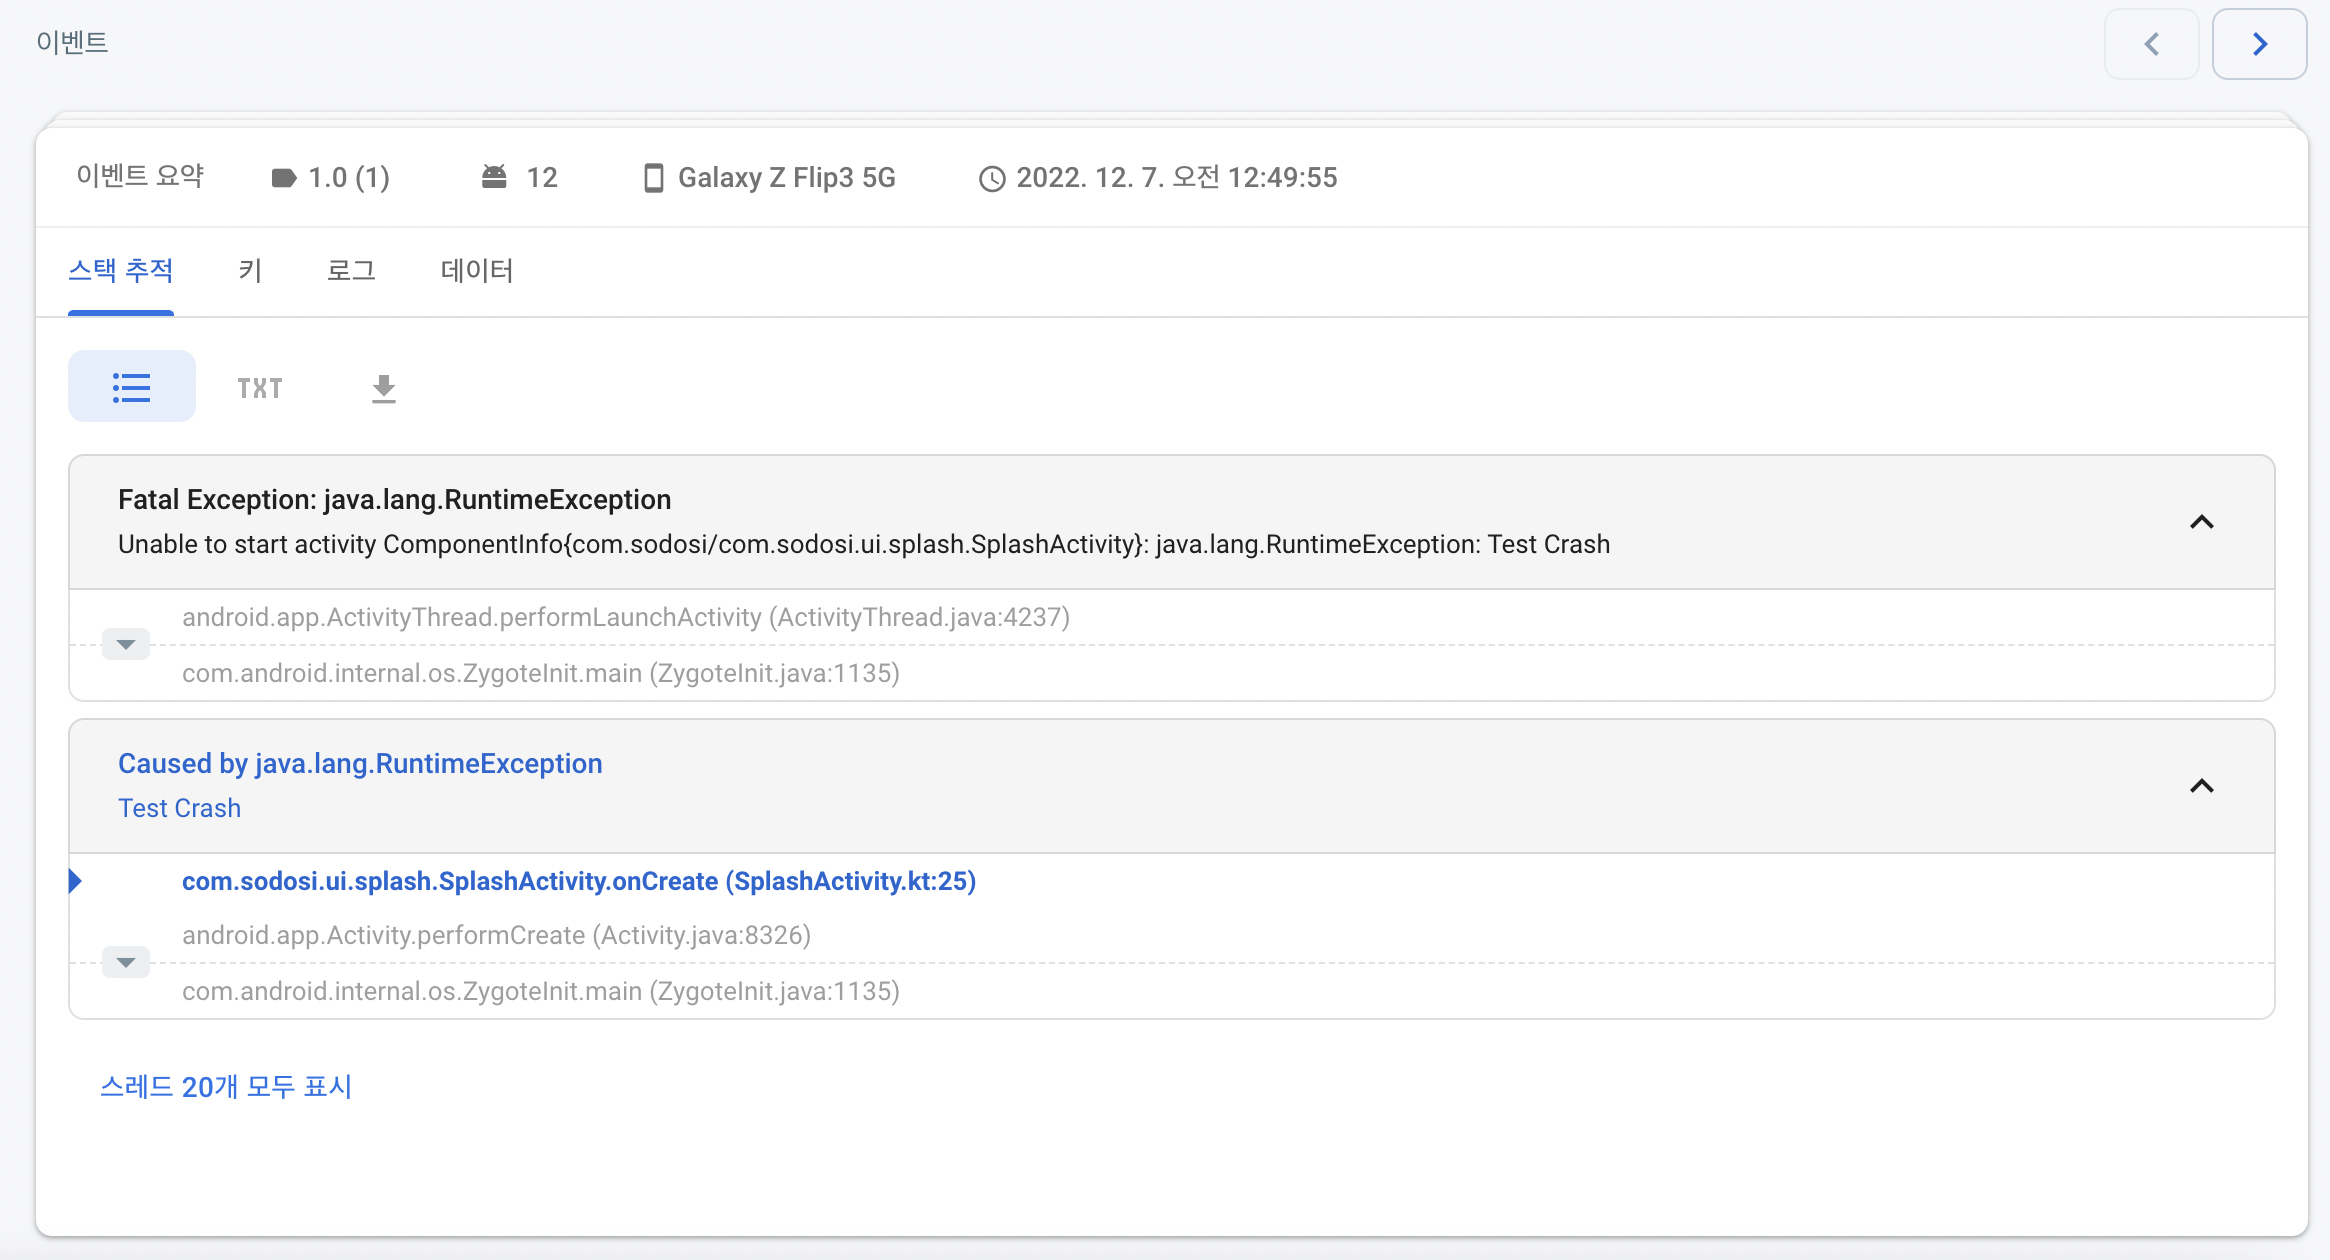Go to the next event arrow
Screen dimensions: 2330x1260
(x=2259, y=44)
